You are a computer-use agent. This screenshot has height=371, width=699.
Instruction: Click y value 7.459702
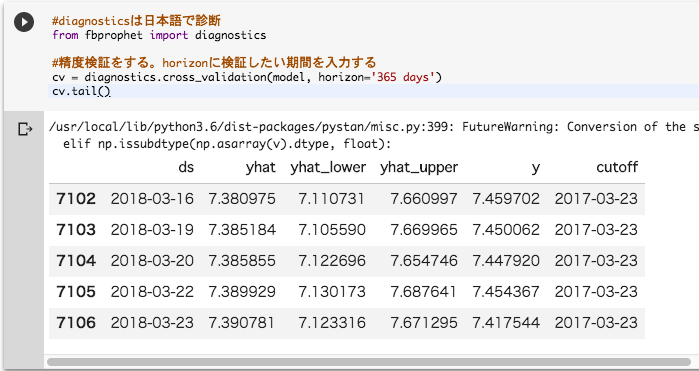click(x=506, y=198)
